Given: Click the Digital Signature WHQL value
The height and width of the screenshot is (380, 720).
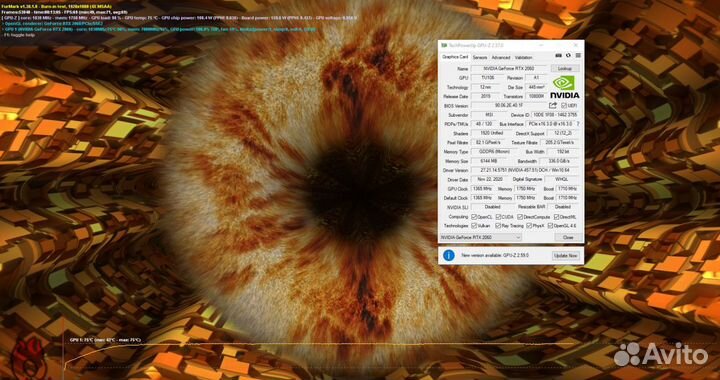Looking at the screenshot, I should click(x=561, y=179).
